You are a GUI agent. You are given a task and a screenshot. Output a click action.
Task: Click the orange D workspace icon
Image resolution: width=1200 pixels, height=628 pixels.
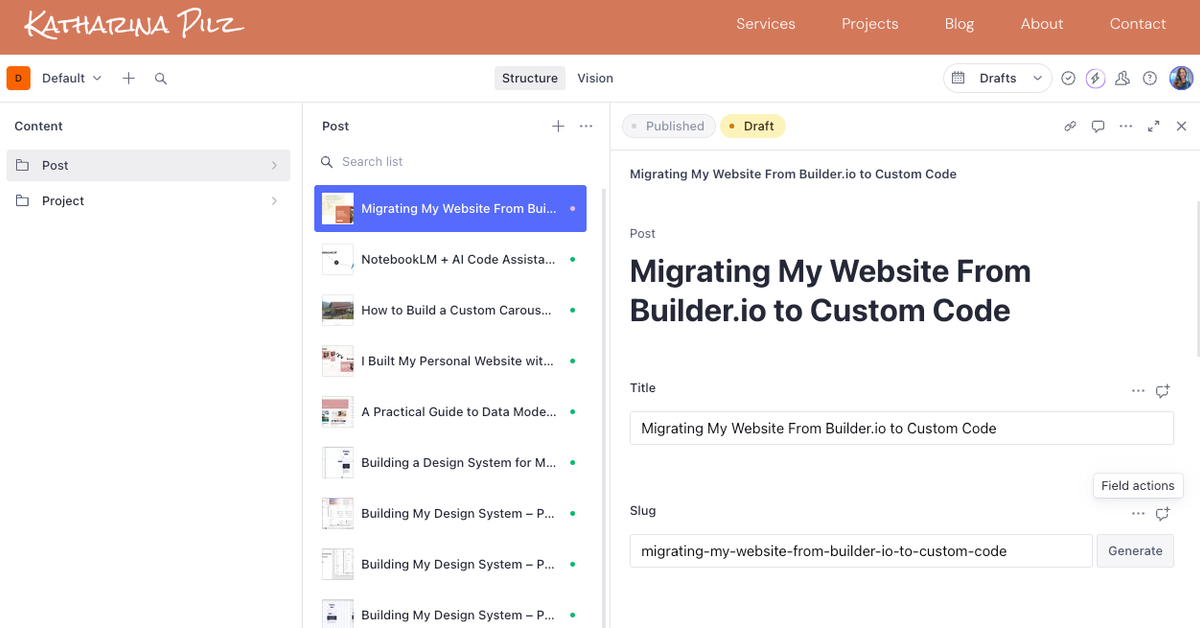coord(19,78)
